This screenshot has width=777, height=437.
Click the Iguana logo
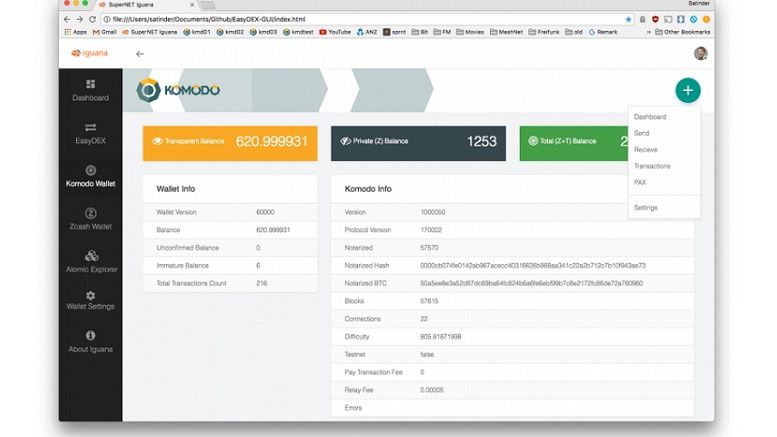(89, 53)
